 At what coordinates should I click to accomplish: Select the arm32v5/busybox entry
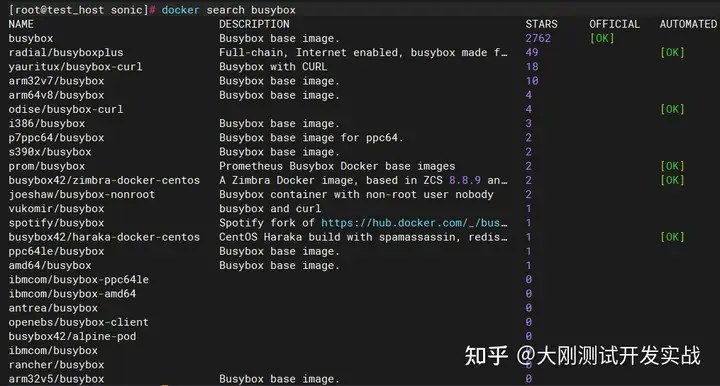[x=56, y=379]
